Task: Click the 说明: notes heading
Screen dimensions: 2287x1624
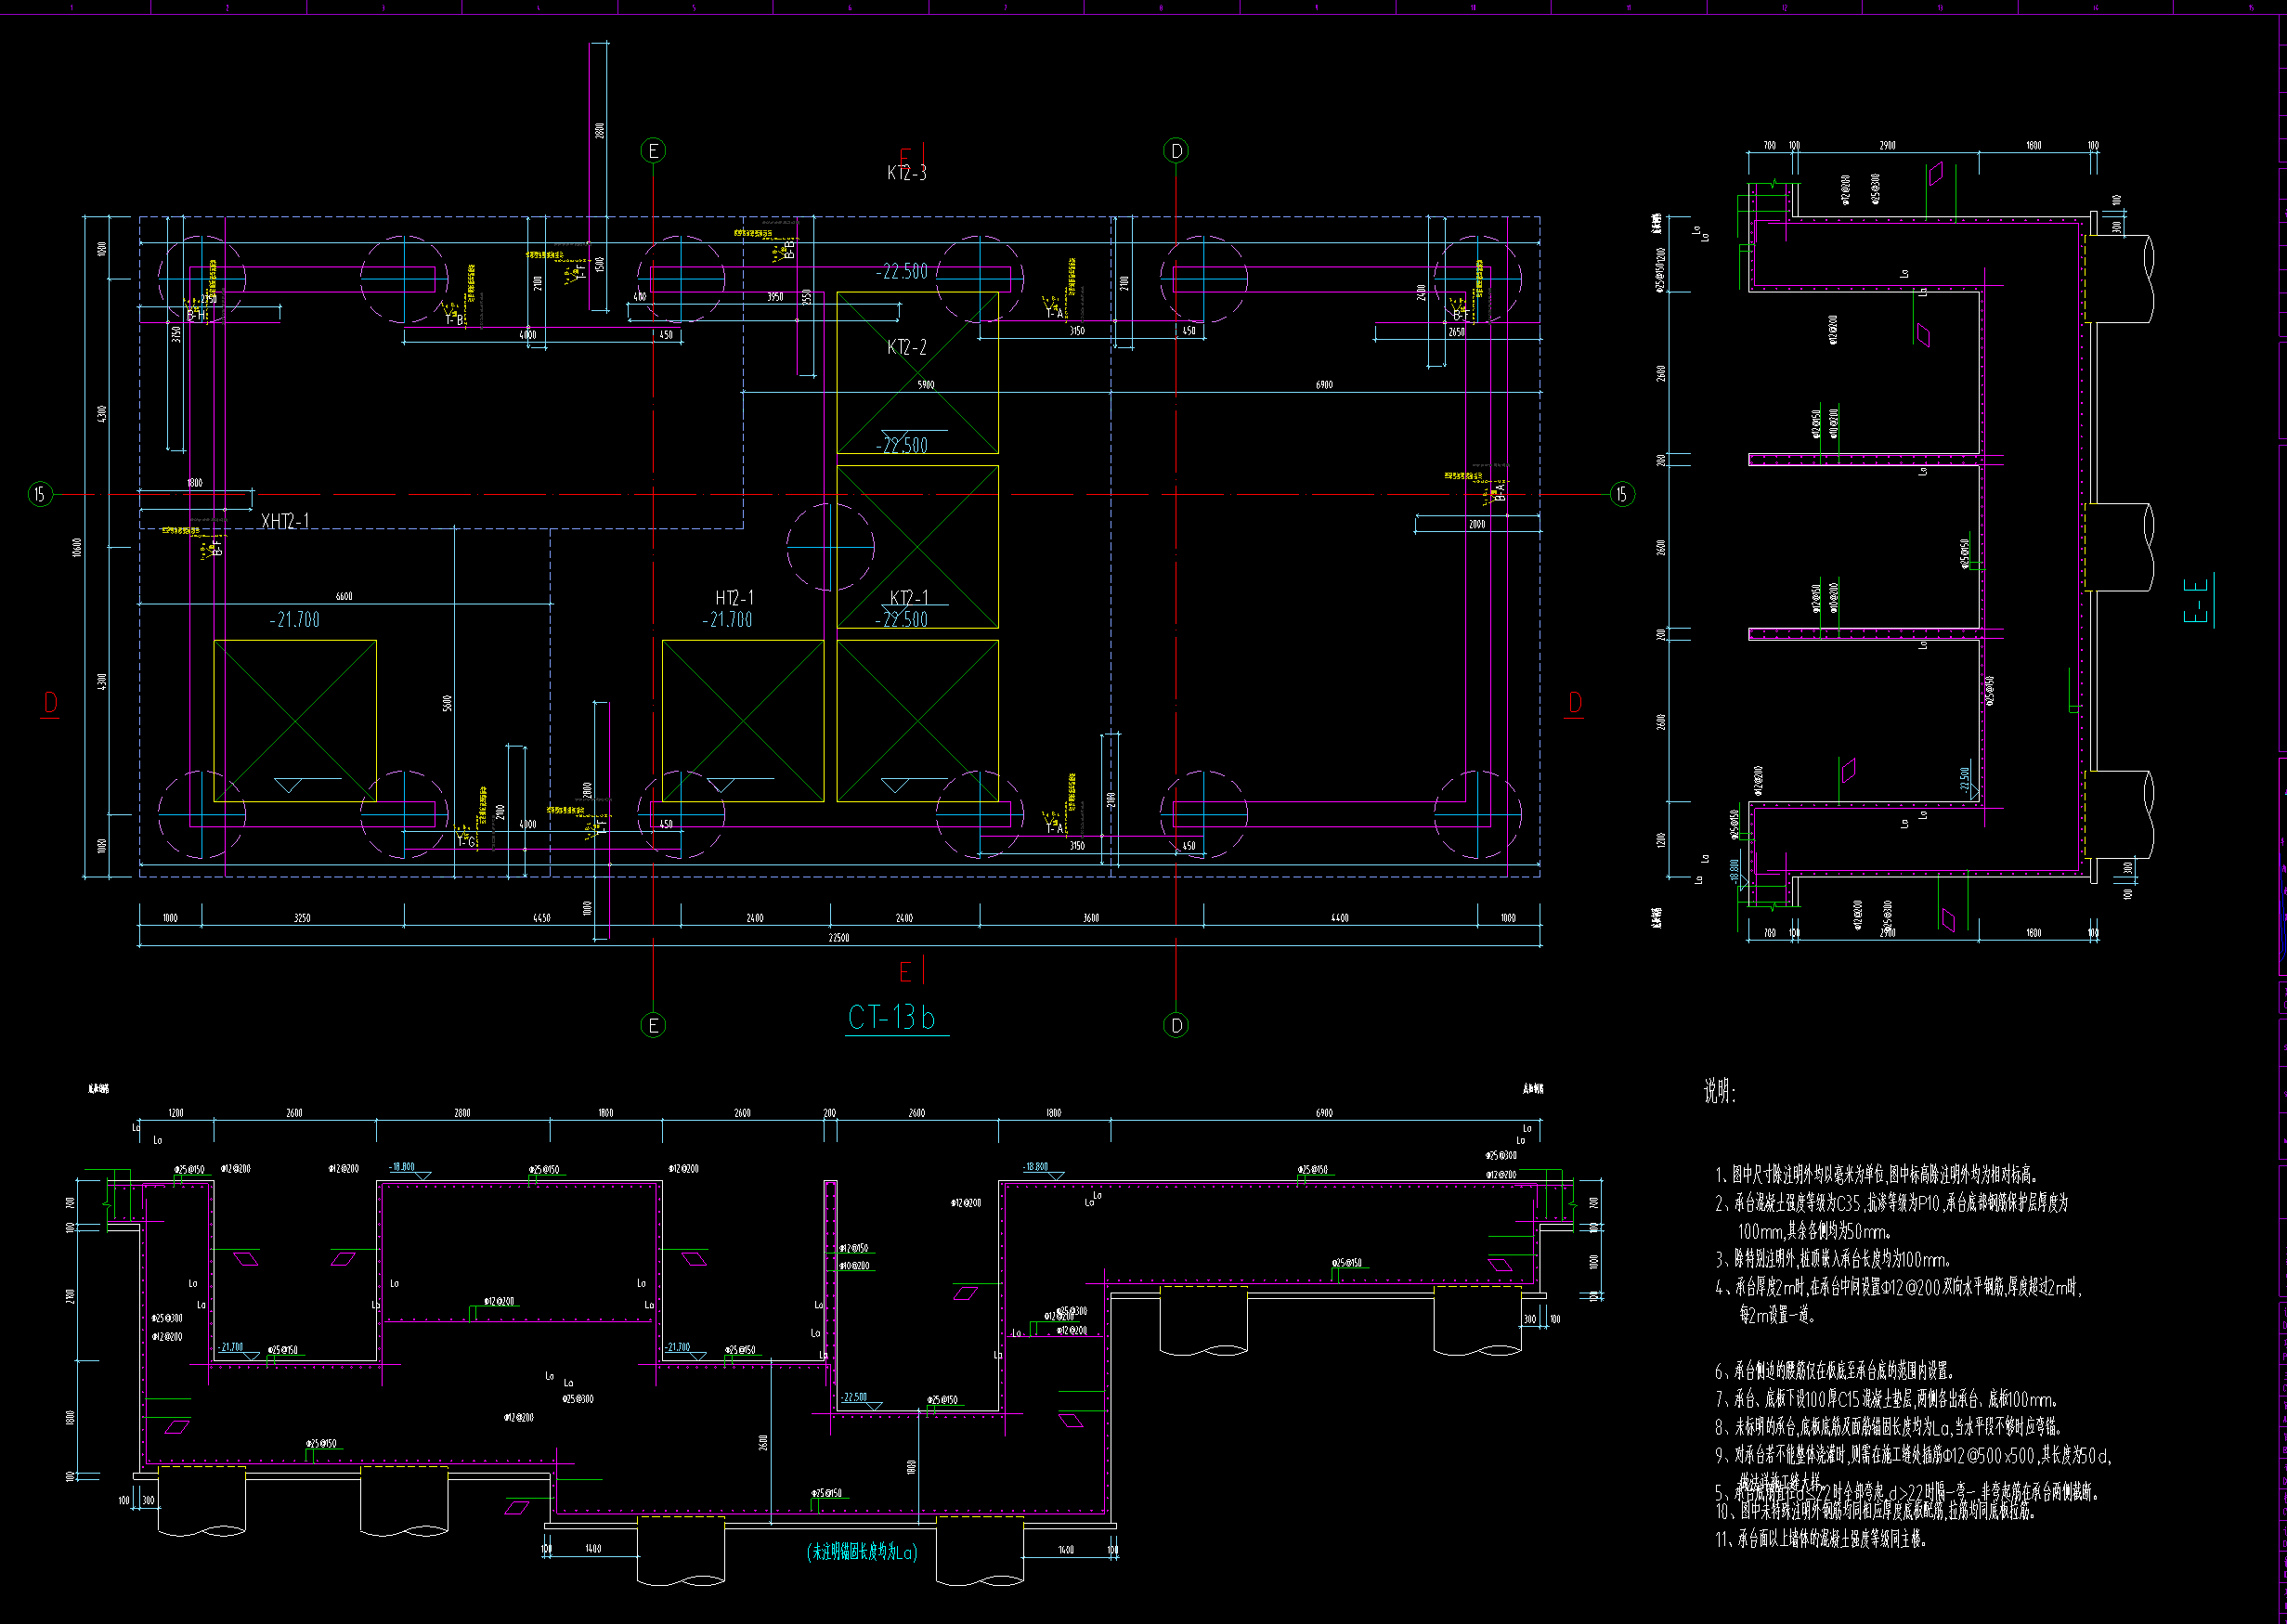Action: (x=1720, y=1091)
